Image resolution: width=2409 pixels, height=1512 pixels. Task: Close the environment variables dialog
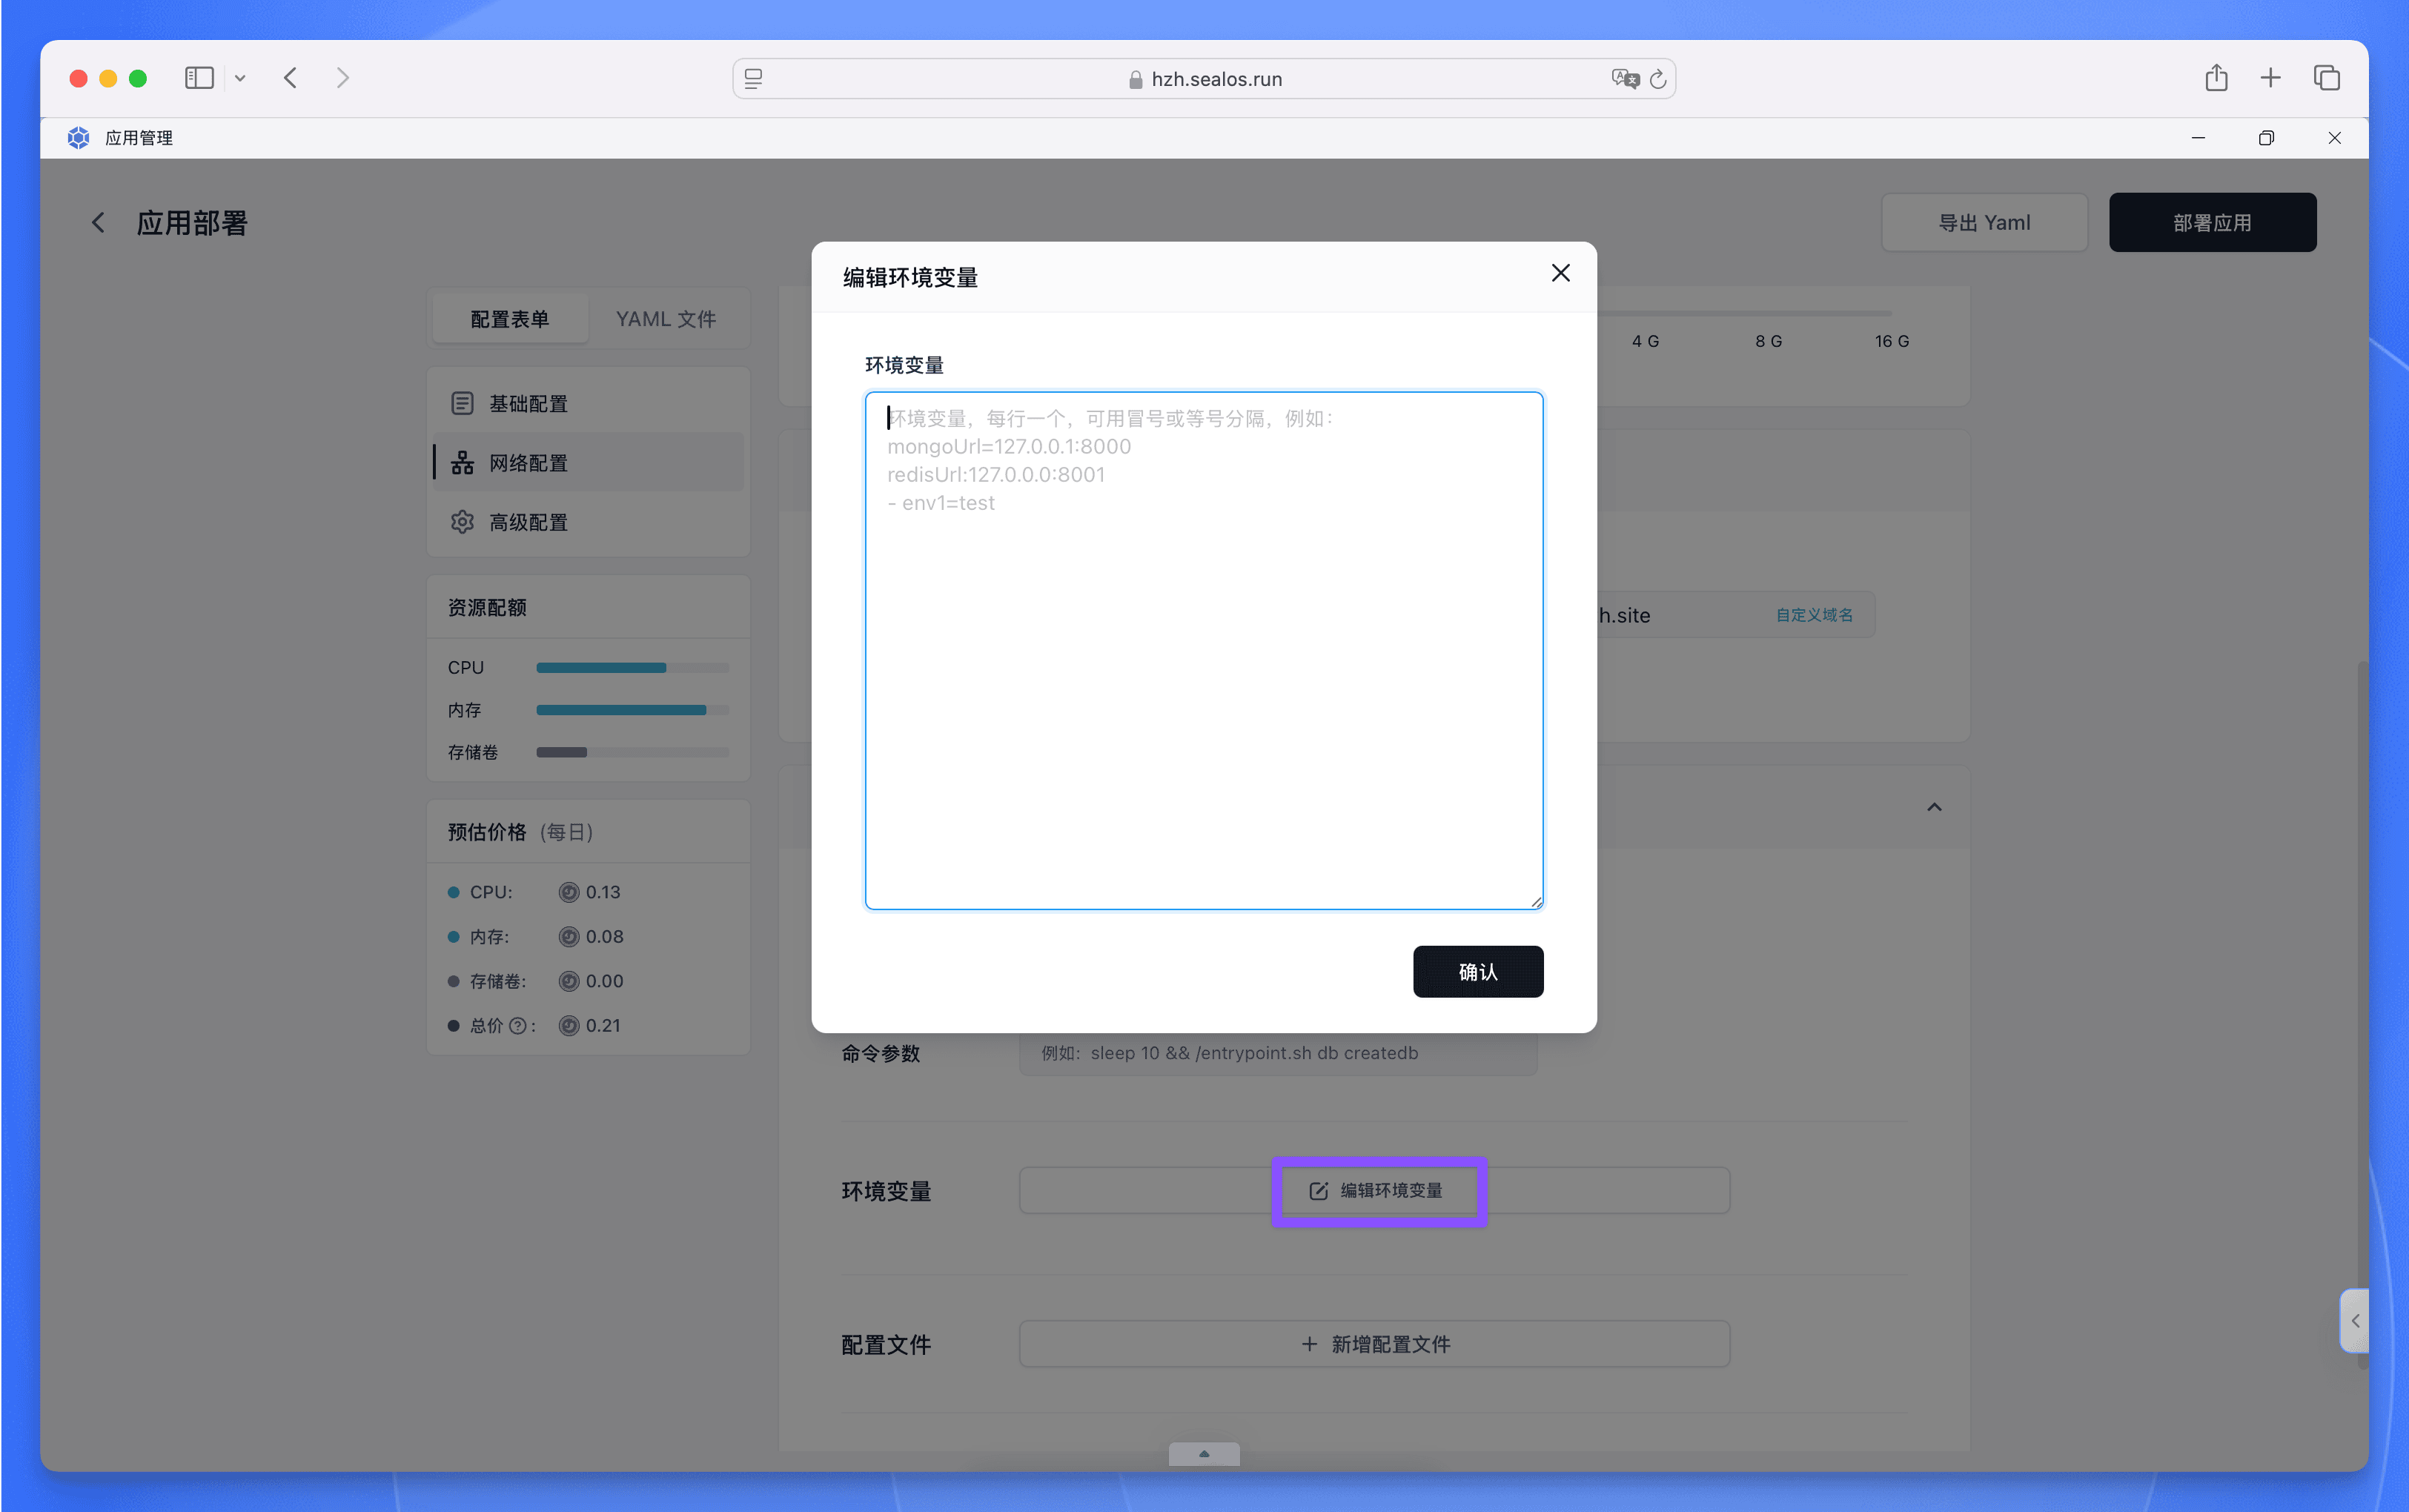[1560, 273]
